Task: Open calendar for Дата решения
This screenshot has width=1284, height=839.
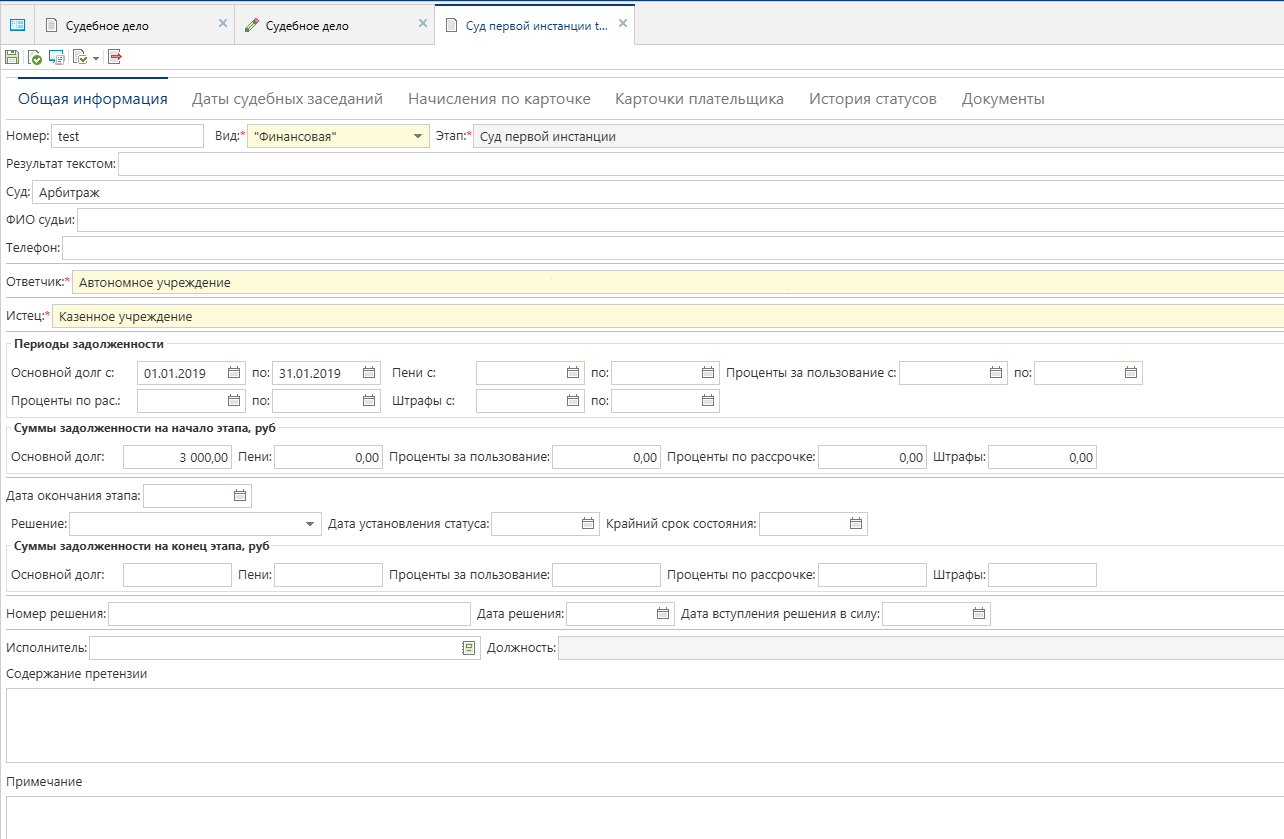Action: (x=663, y=613)
